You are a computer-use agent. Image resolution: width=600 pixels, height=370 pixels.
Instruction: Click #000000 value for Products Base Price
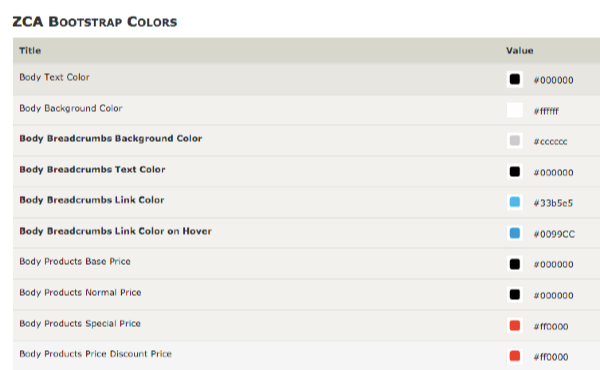(553, 264)
